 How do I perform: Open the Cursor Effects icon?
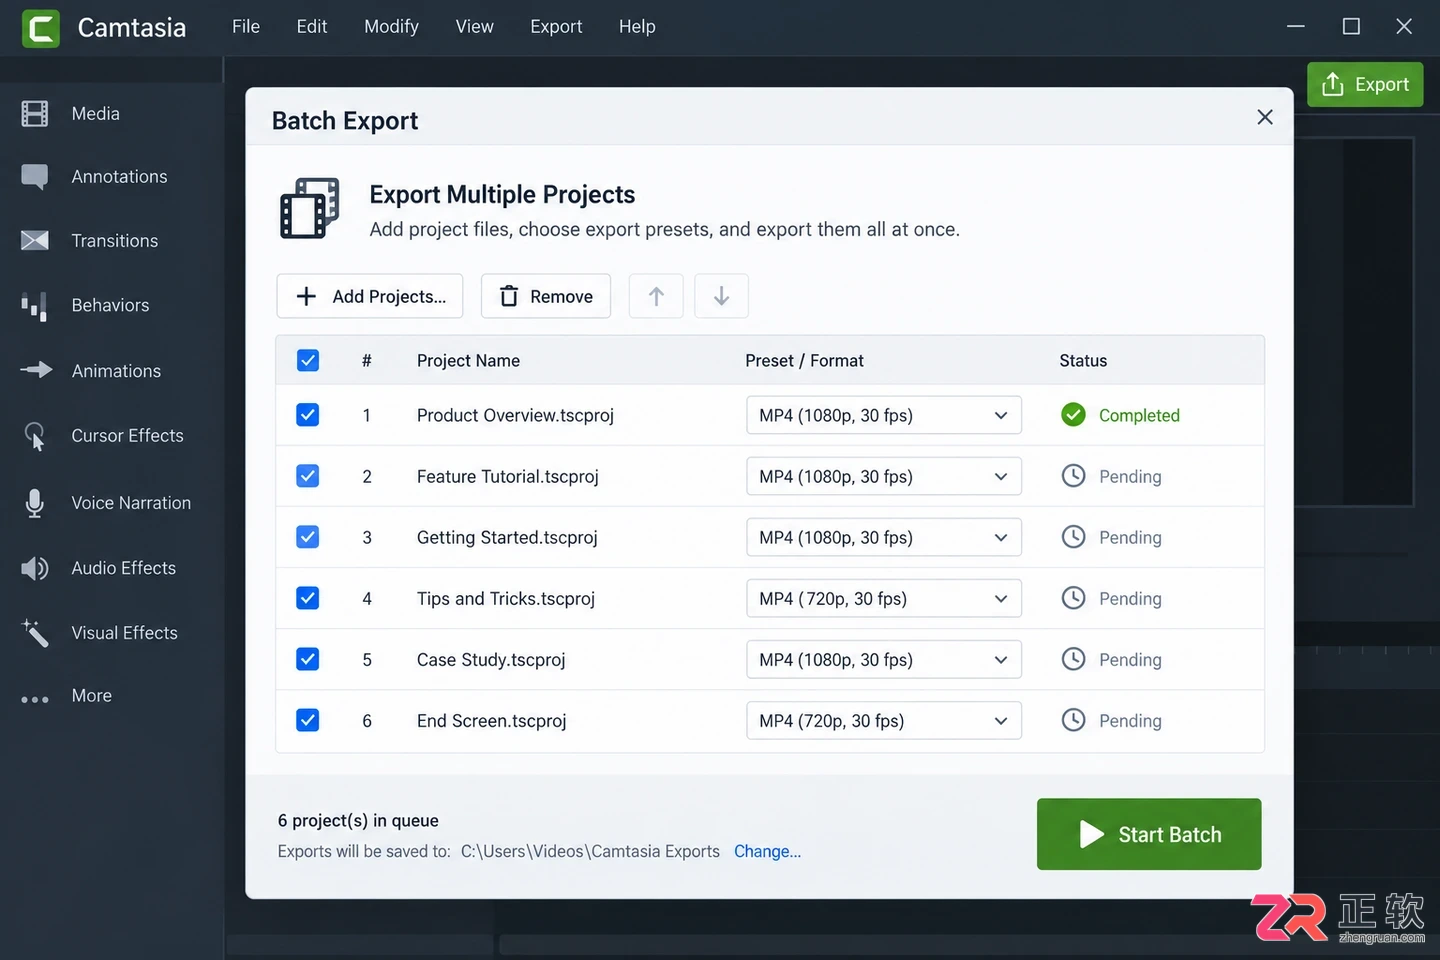[x=35, y=436]
